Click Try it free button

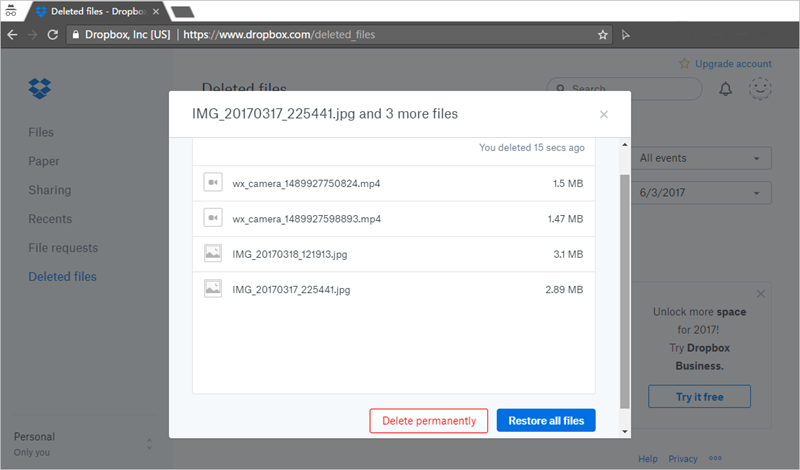699,397
